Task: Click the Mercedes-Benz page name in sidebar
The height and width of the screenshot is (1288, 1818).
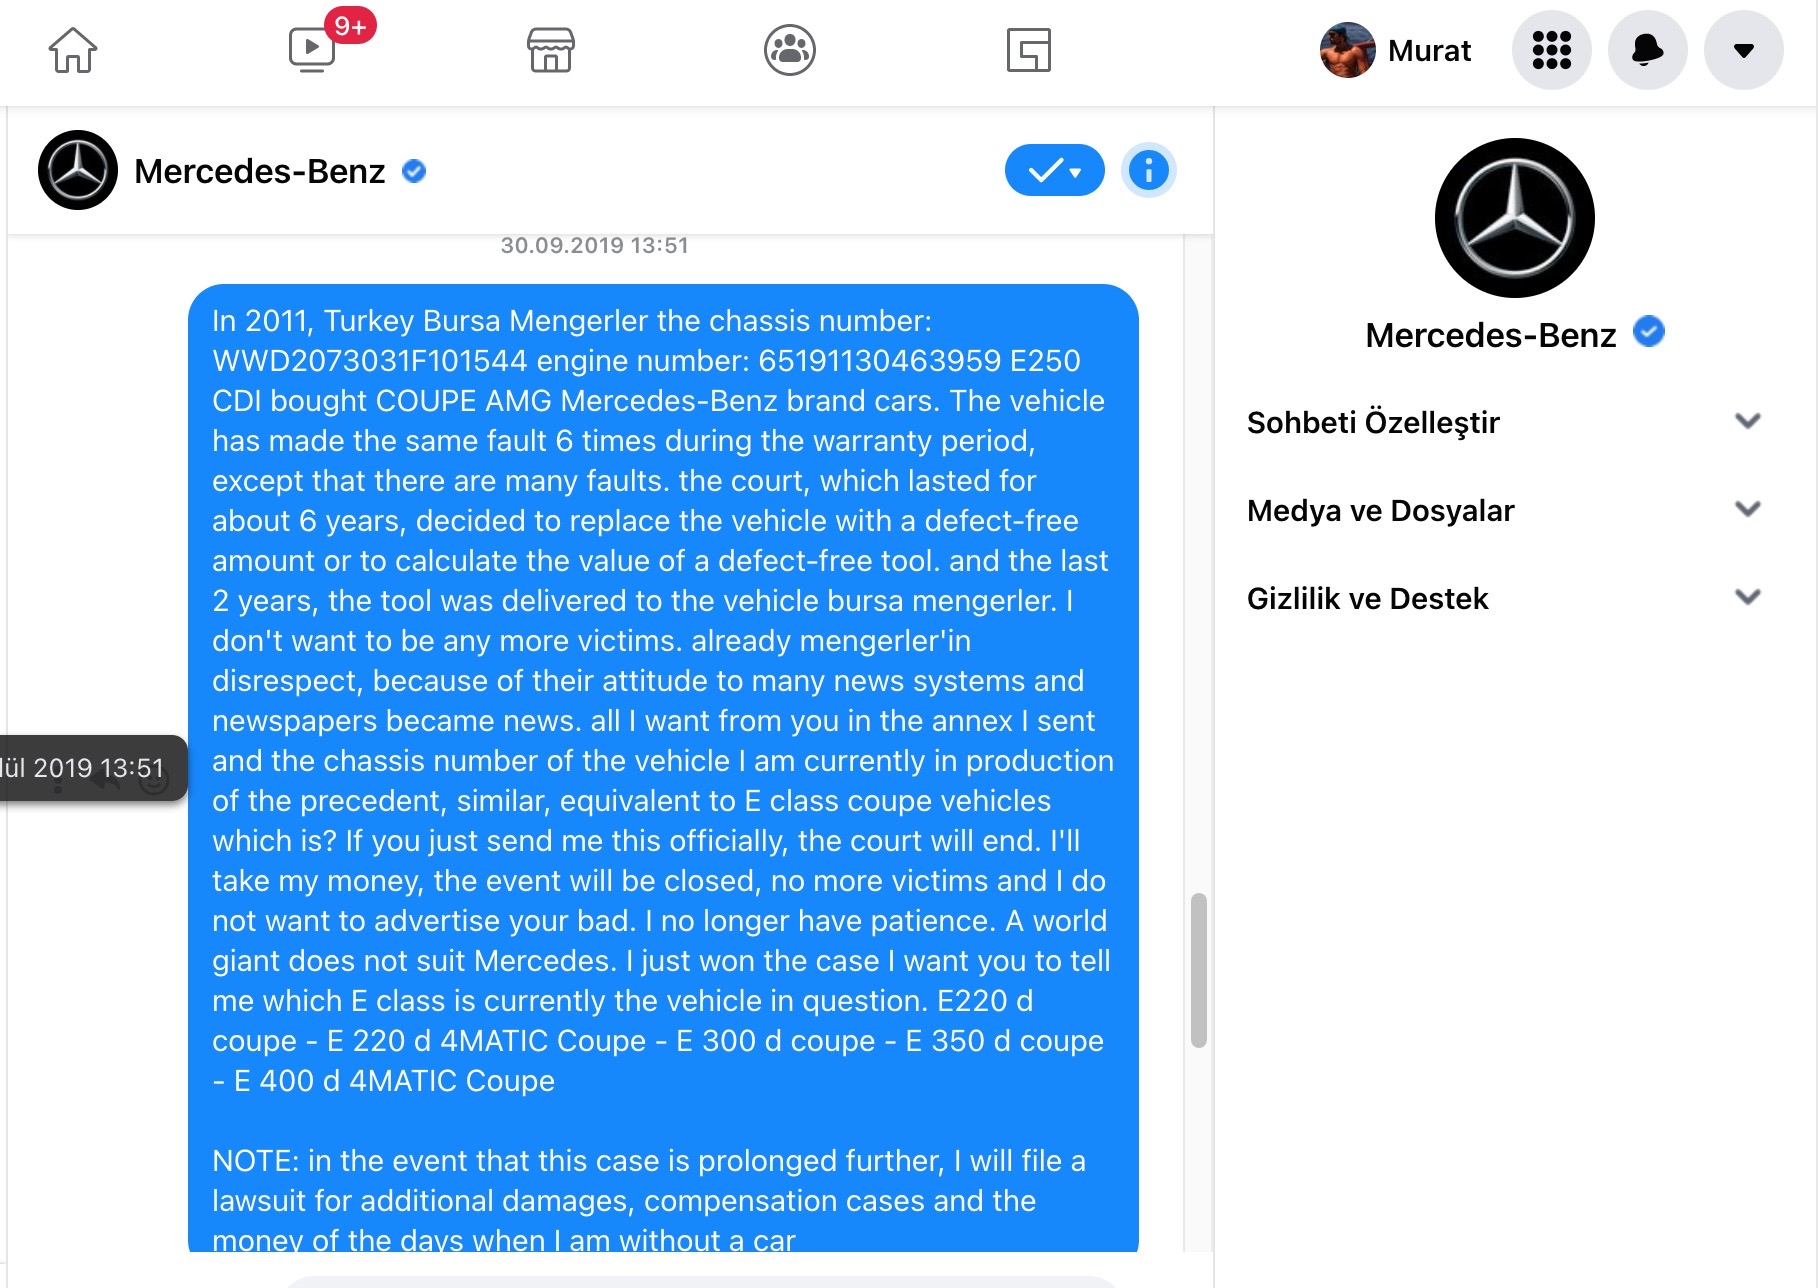Action: click(x=1491, y=335)
